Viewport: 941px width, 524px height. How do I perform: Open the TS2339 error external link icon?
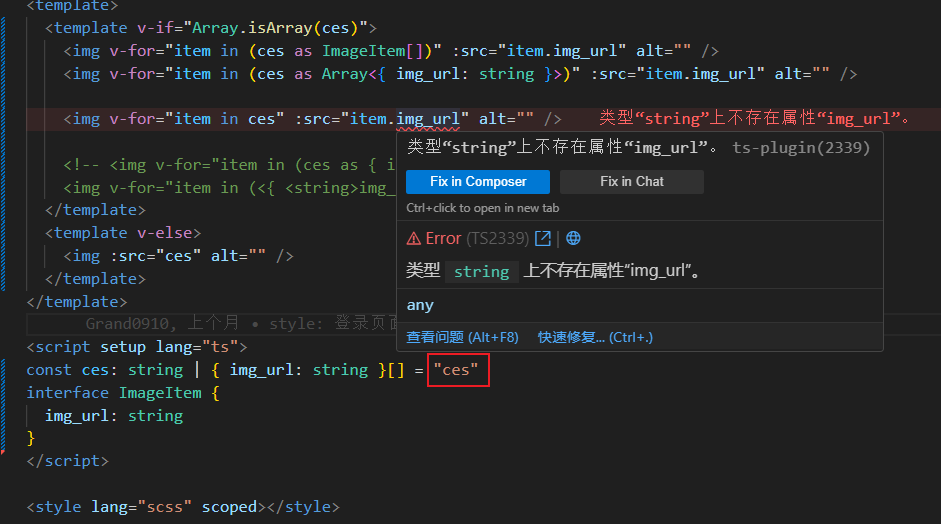coord(543,238)
